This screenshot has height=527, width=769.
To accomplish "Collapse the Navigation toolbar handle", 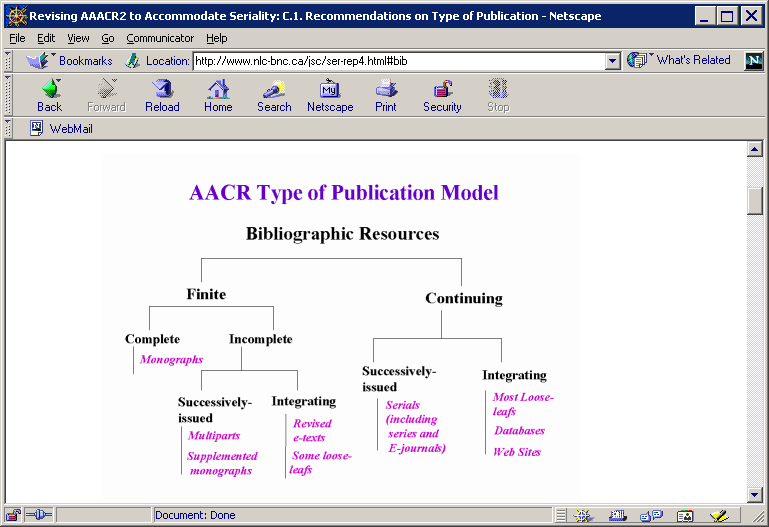I will click(8, 95).
